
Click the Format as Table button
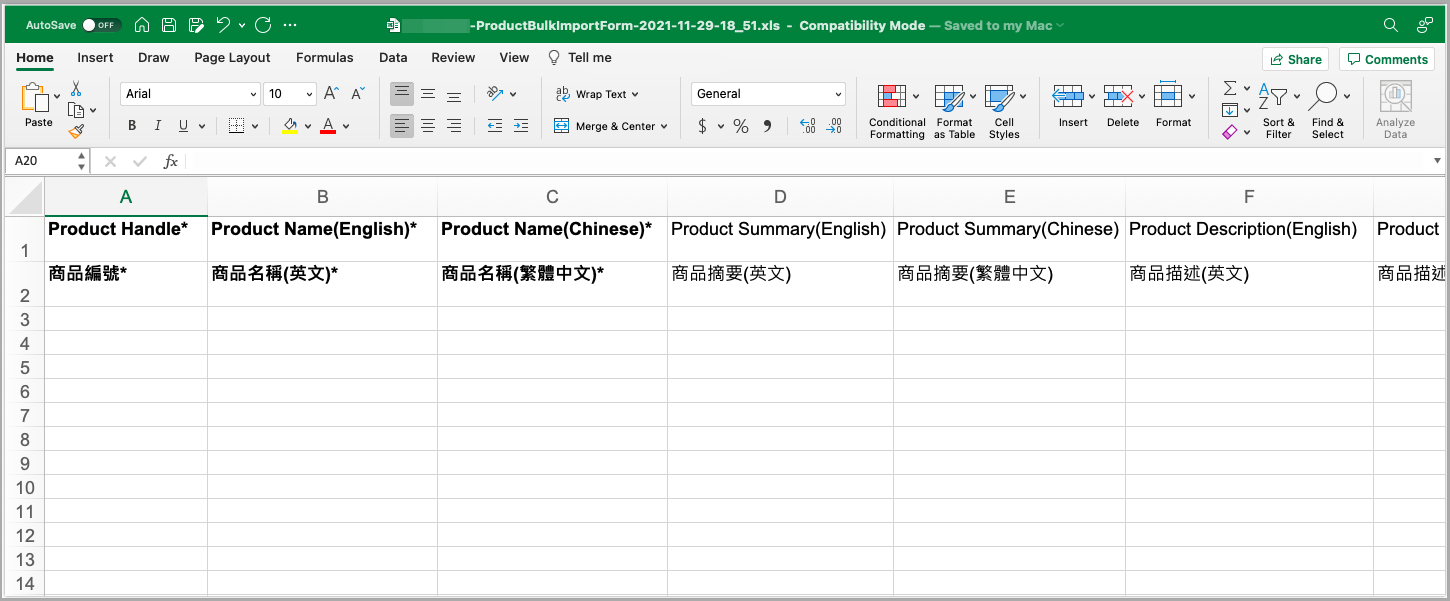click(x=954, y=110)
